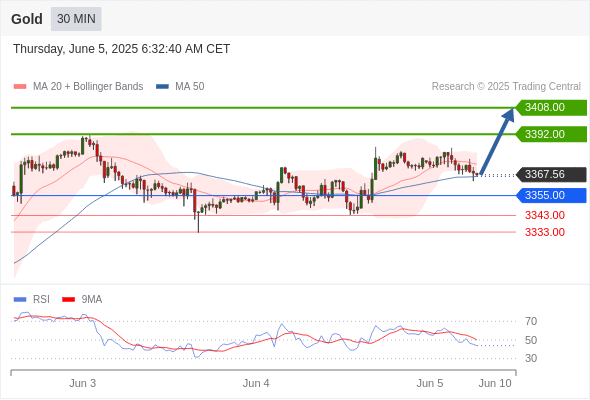This screenshot has width=590, height=400.
Task: Click the red 3333.00 support label
Action: coord(545,232)
